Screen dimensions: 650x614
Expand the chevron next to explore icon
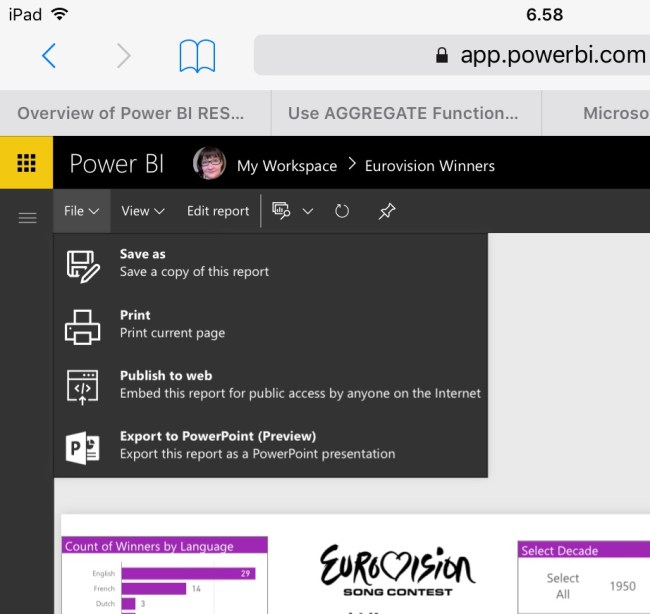pyautogui.click(x=308, y=211)
